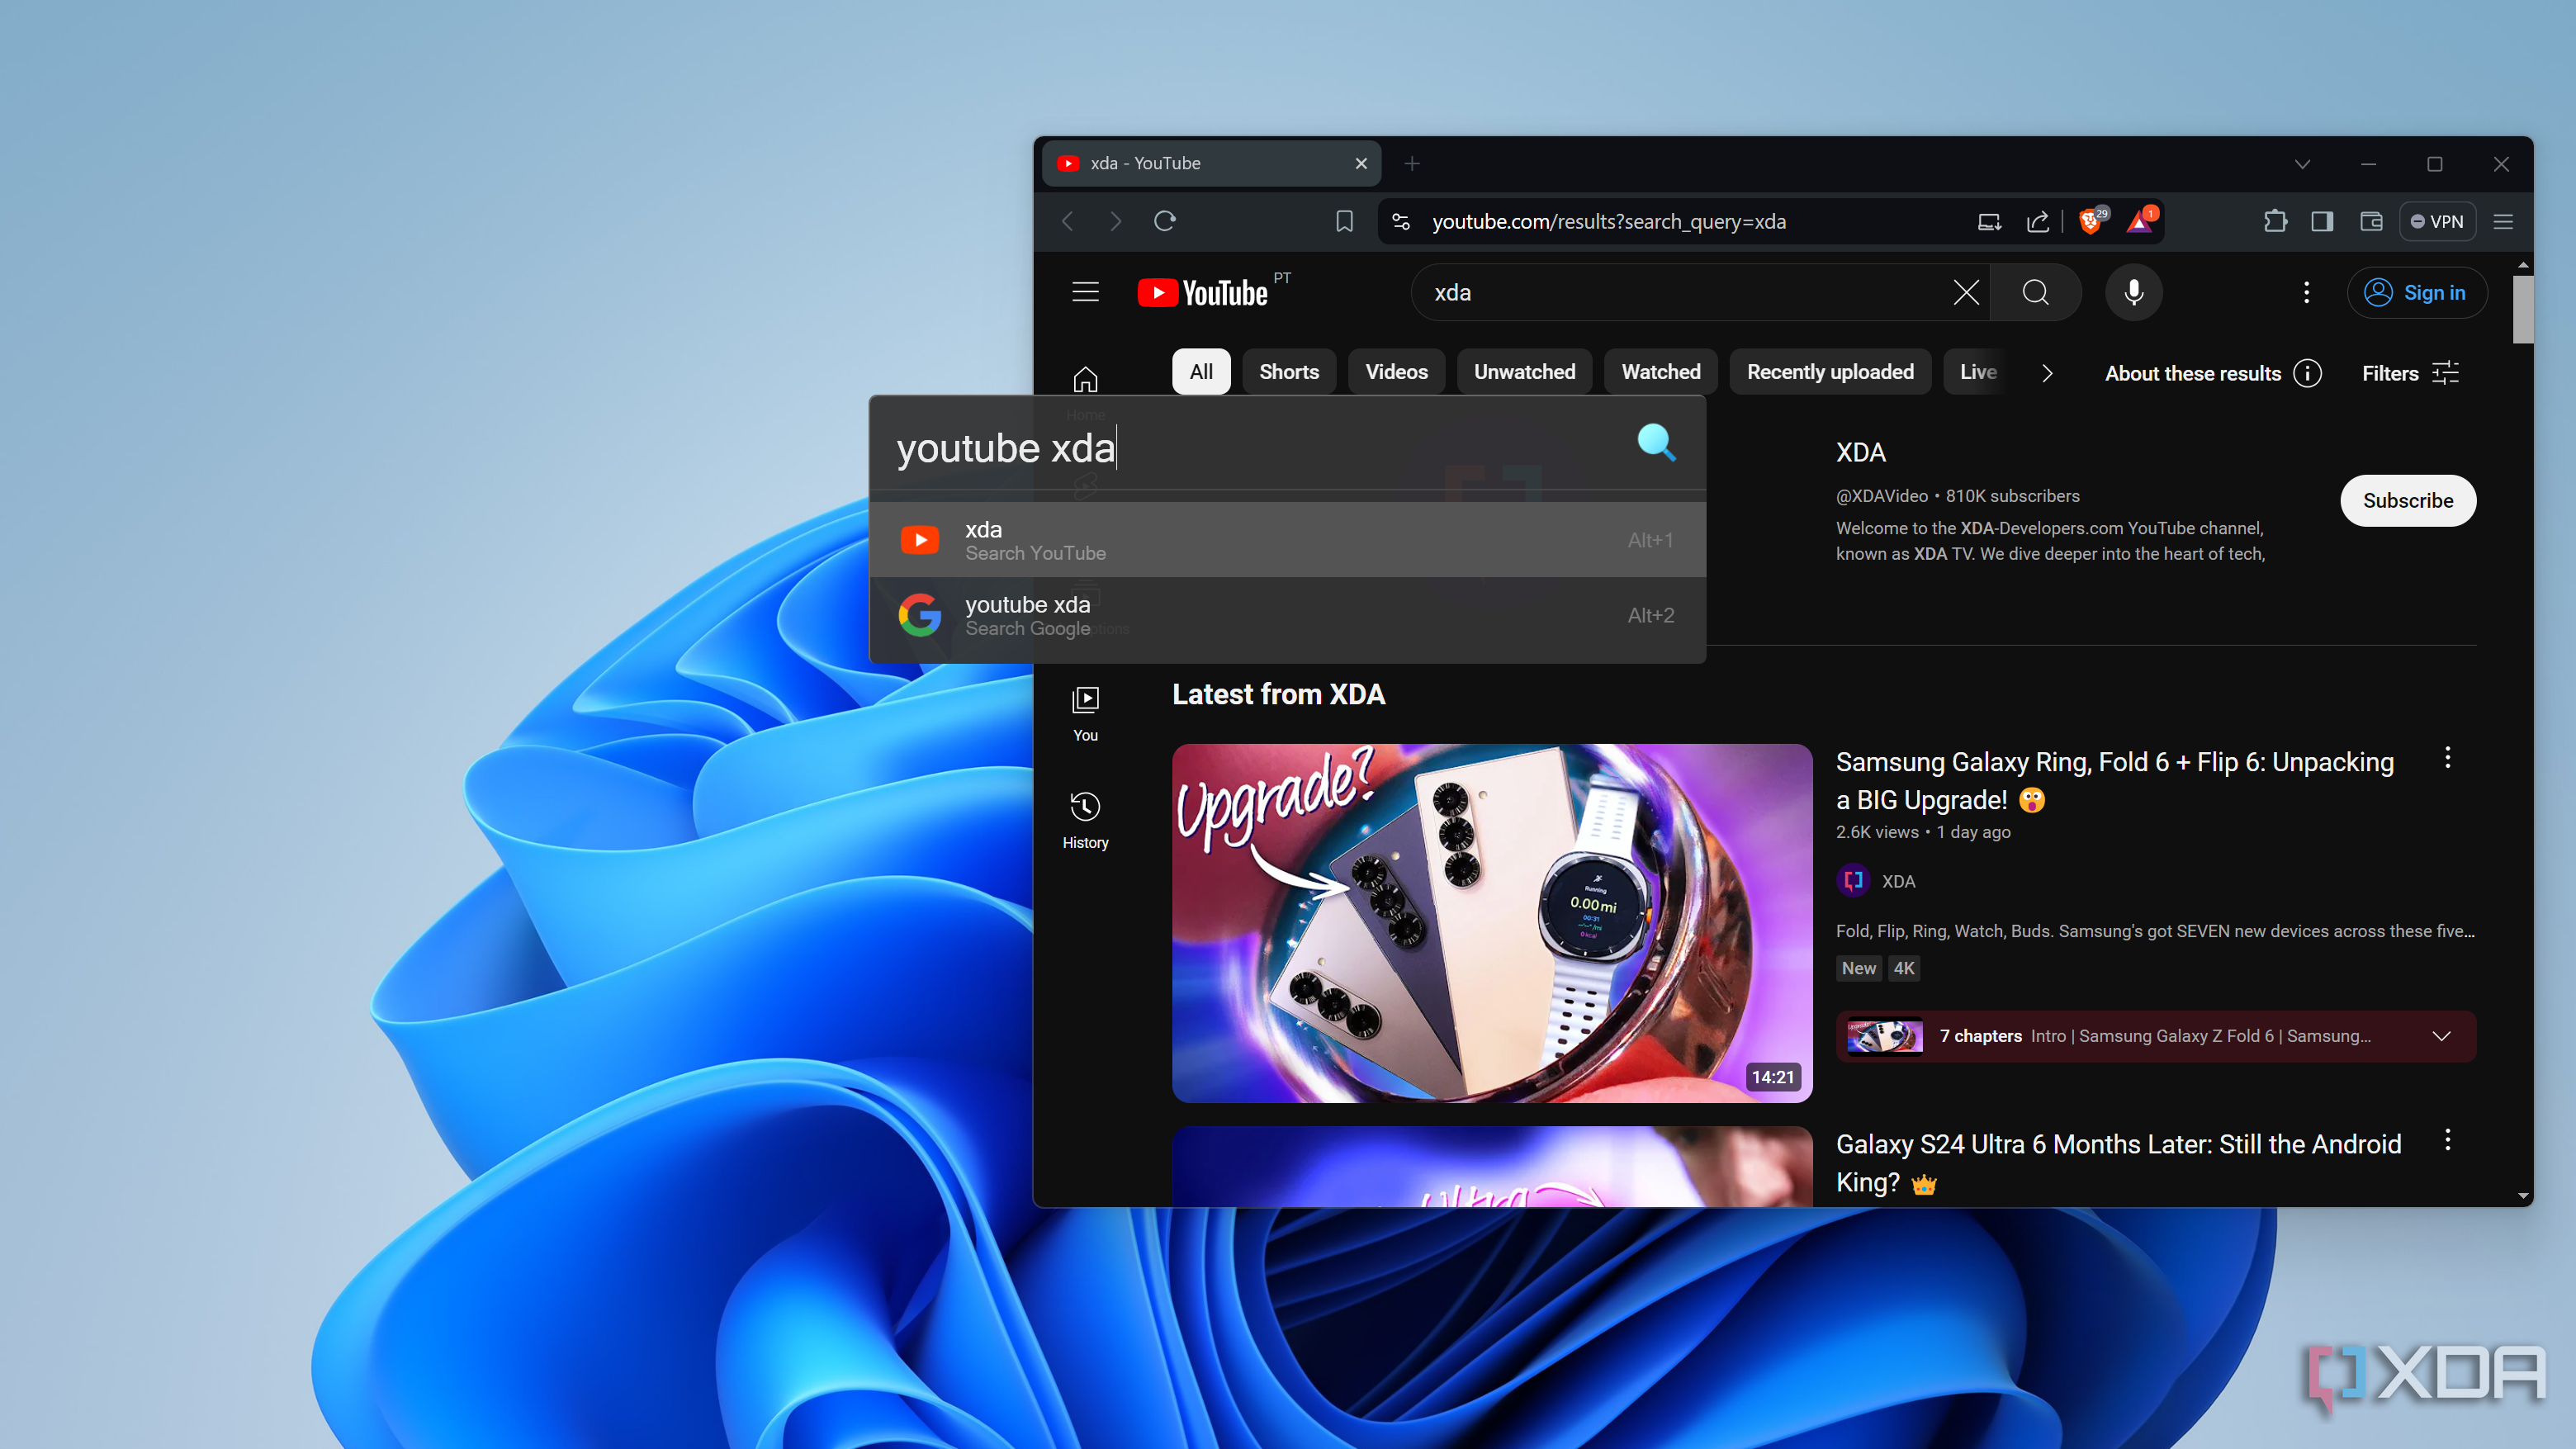2576x1449 pixels.
Task: Open the XDA channel title
Action: tap(1860, 452)
